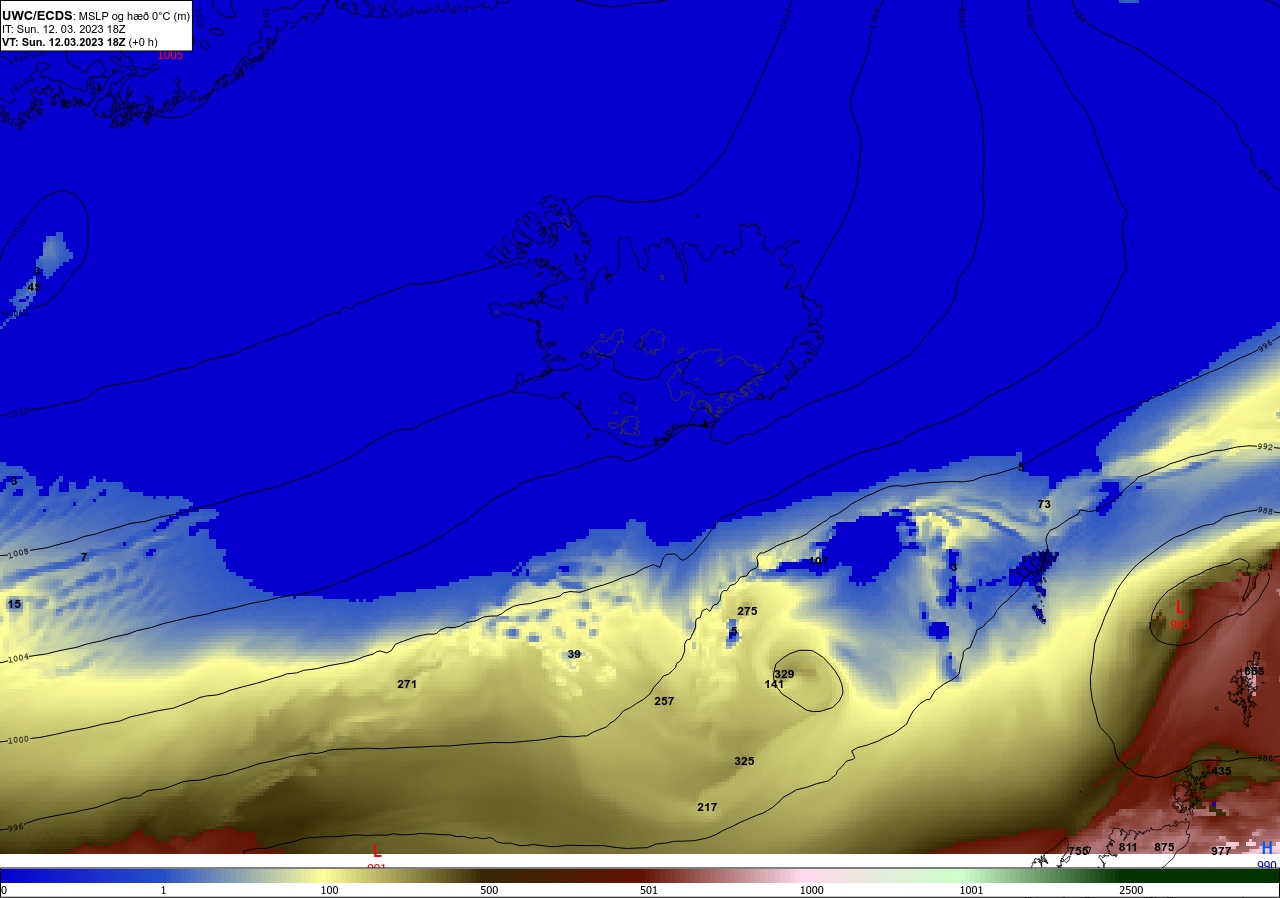
Task: Click the 141 height value
Action: [774, 684]
